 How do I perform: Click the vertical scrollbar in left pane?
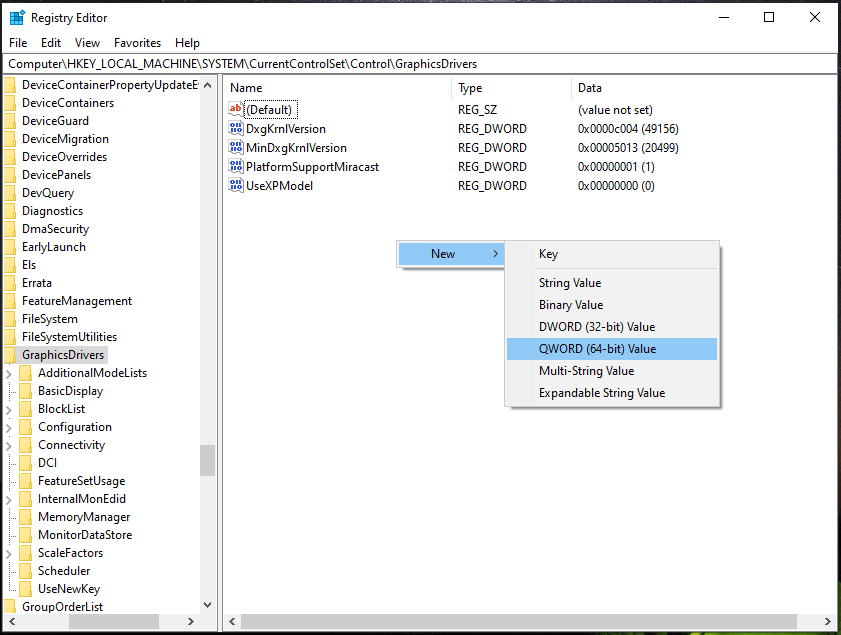click(x=207, y=460)
